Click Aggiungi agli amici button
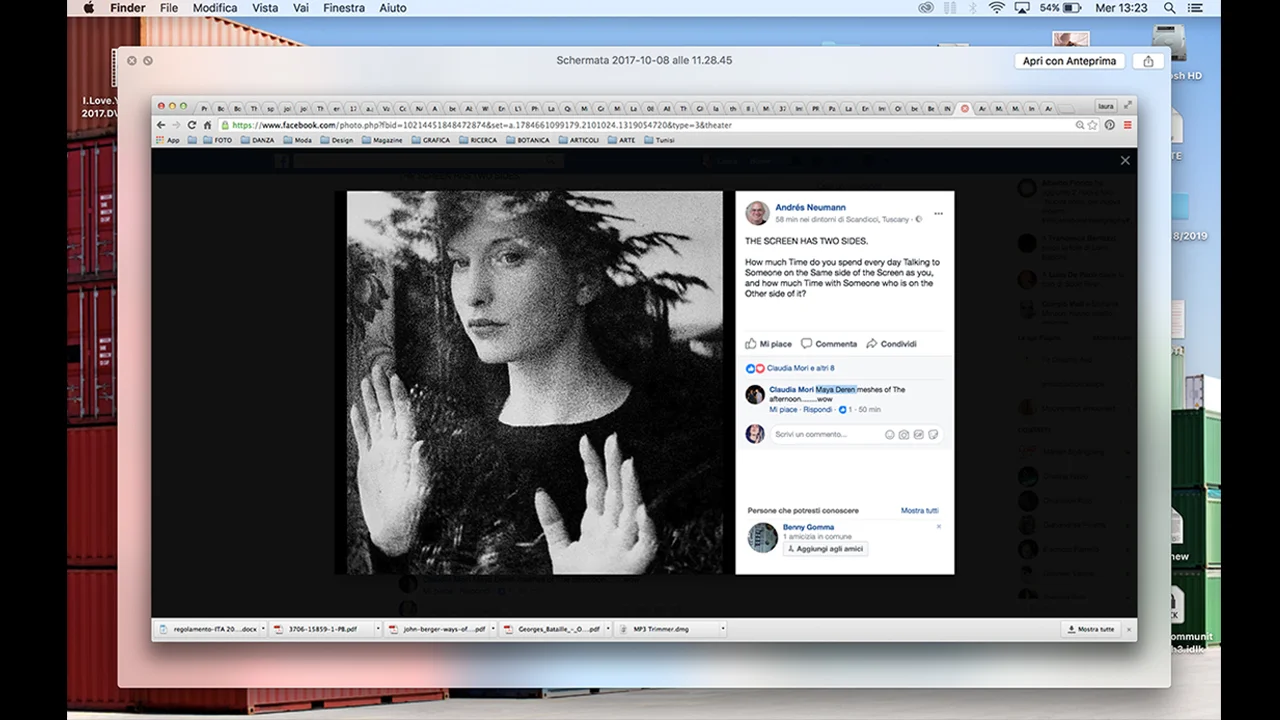Viewport: 1280px width, 720px height. (x=825, y=549)
